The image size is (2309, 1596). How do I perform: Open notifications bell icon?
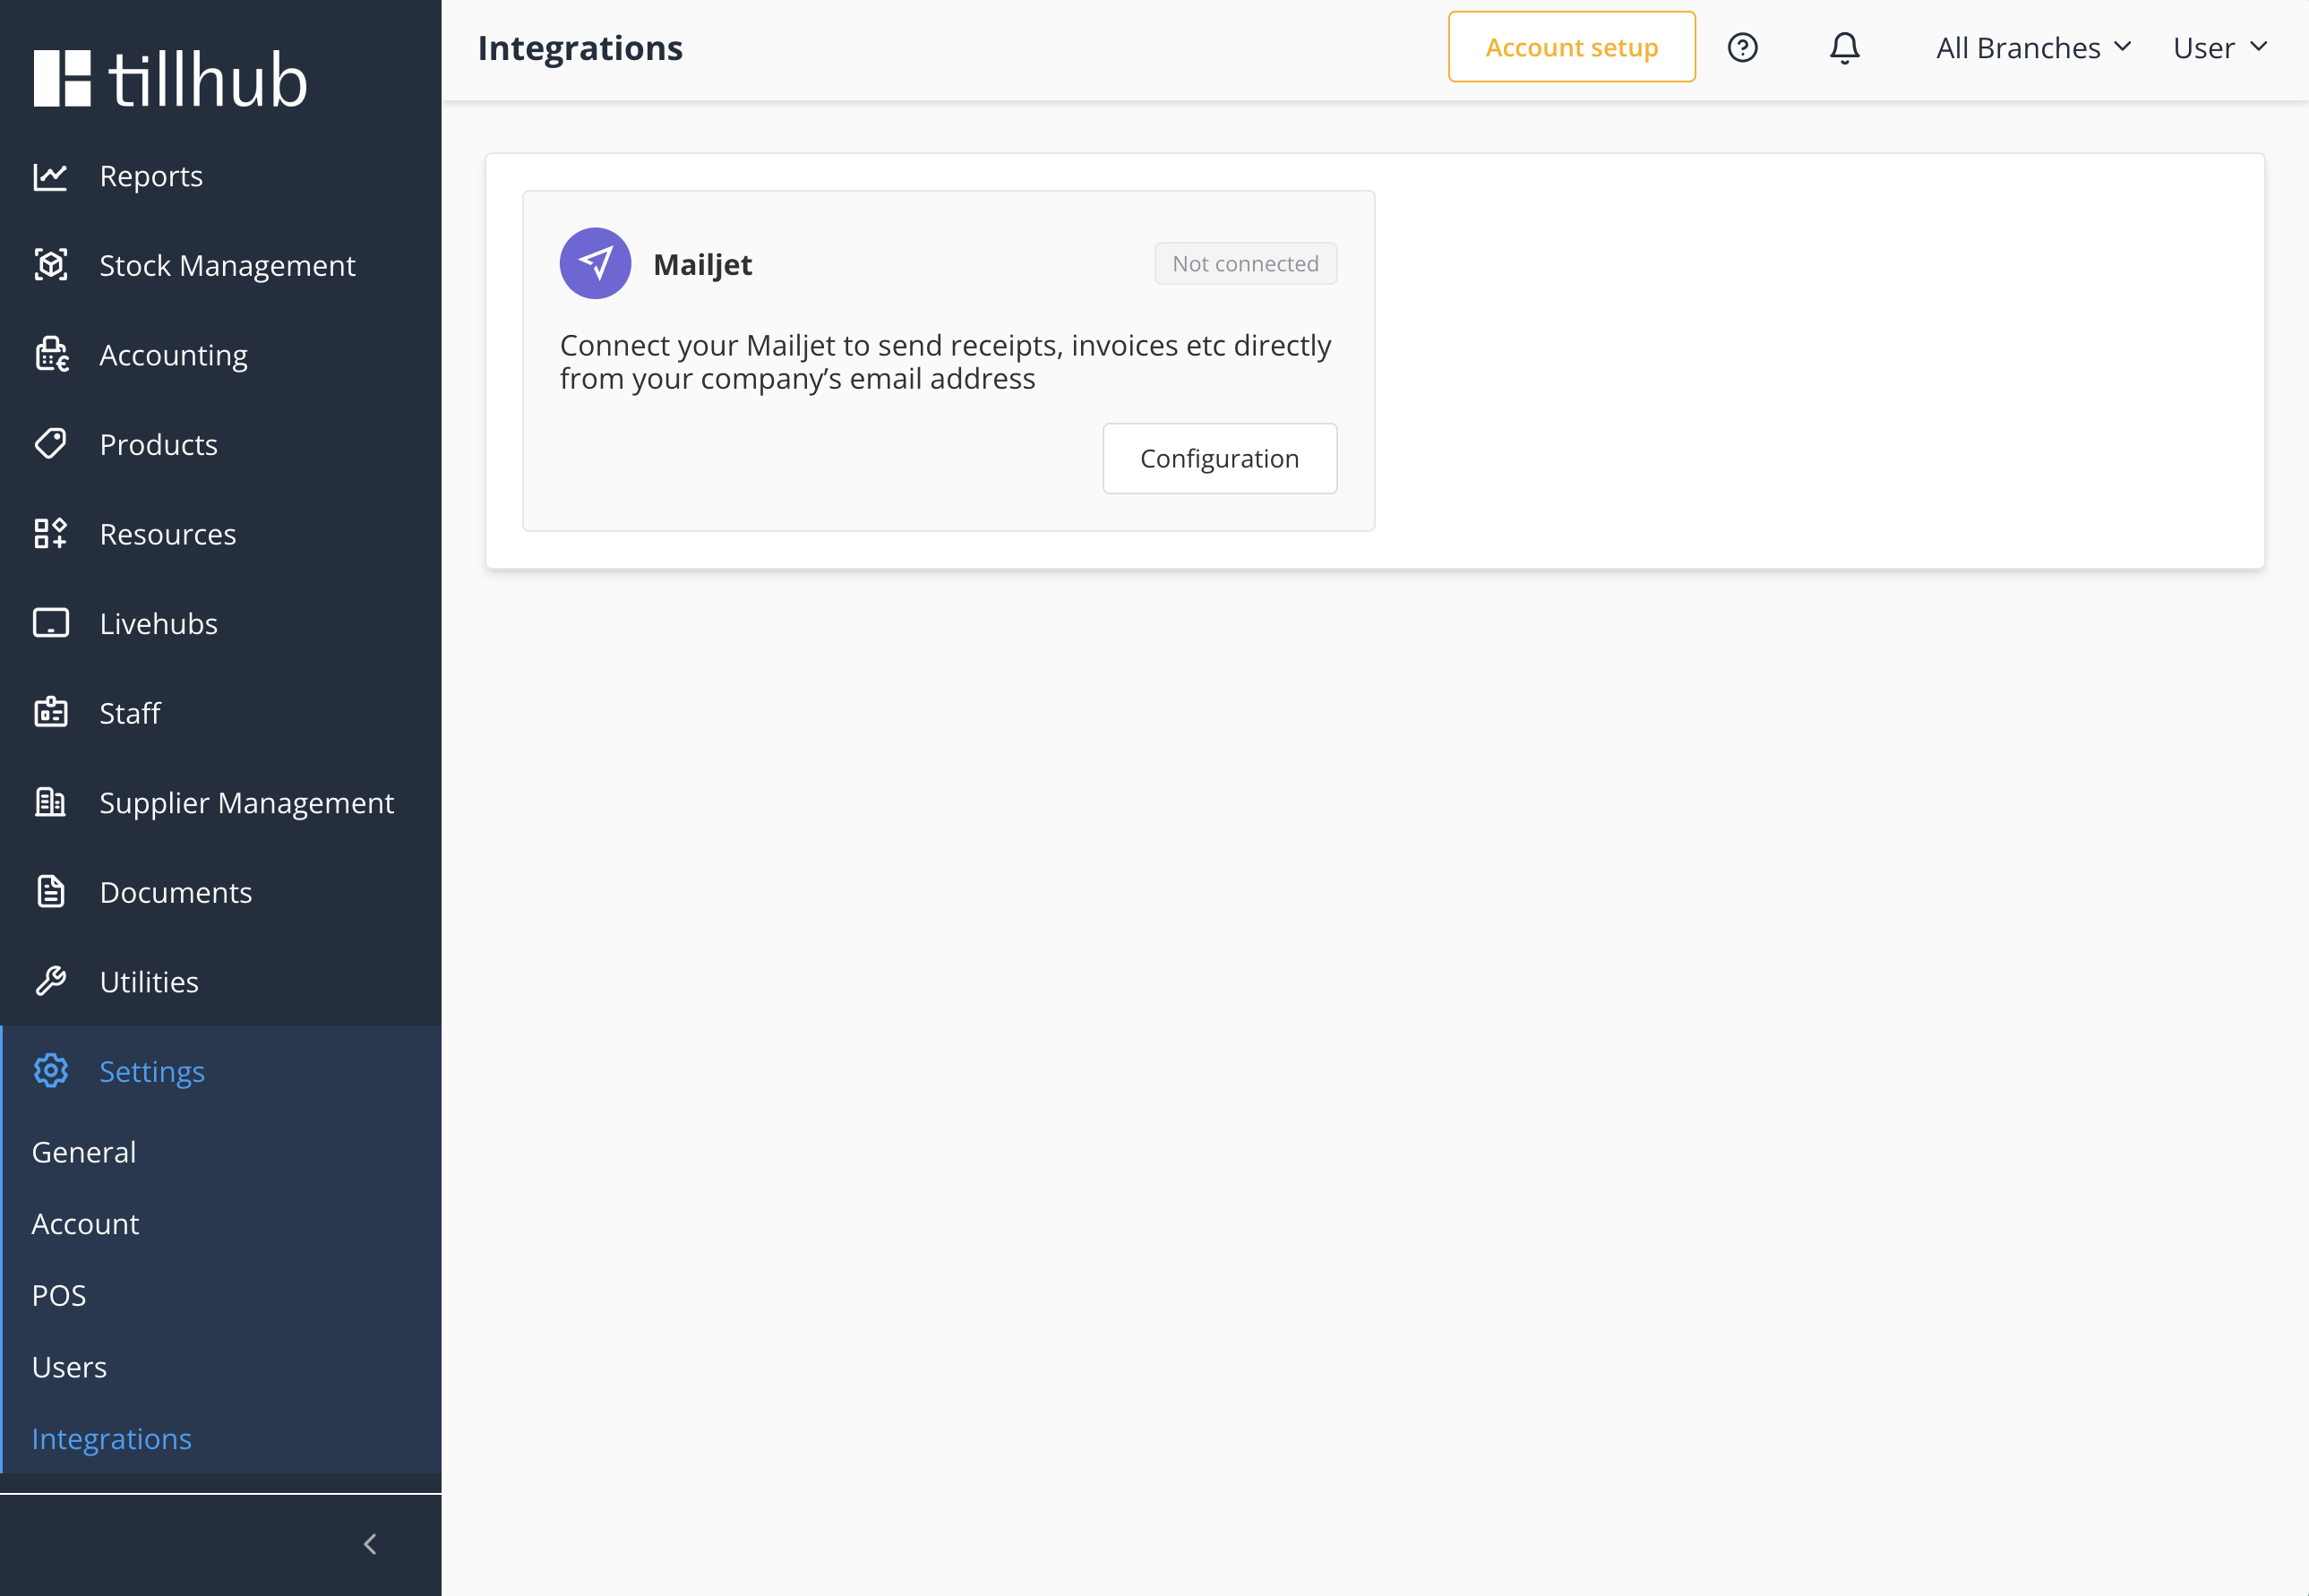[x=1844, y=48]
